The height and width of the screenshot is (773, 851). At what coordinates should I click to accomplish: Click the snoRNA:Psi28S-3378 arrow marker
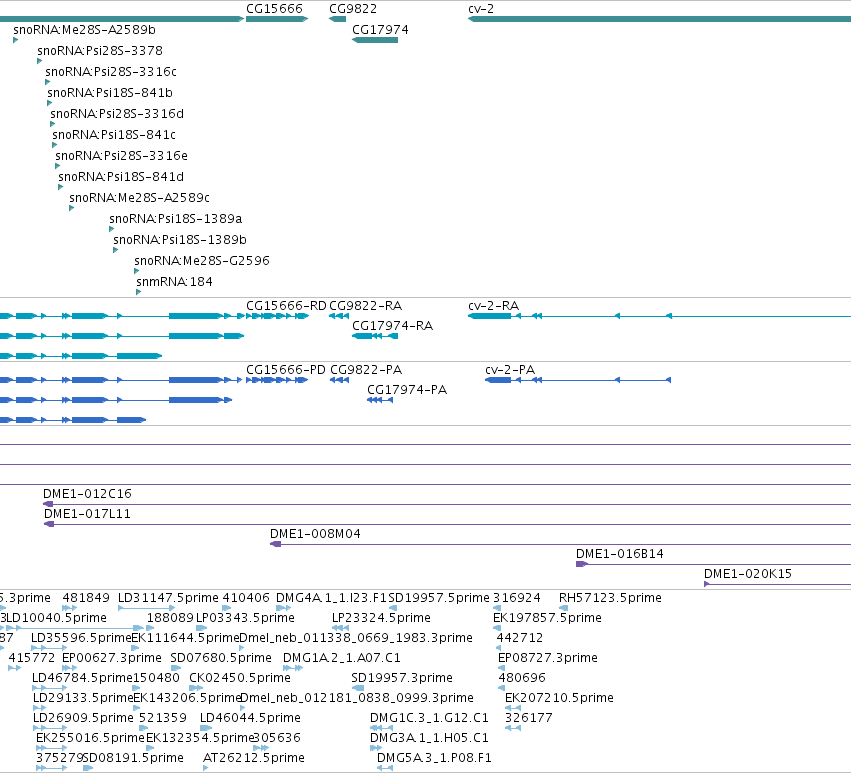point(39,61)
